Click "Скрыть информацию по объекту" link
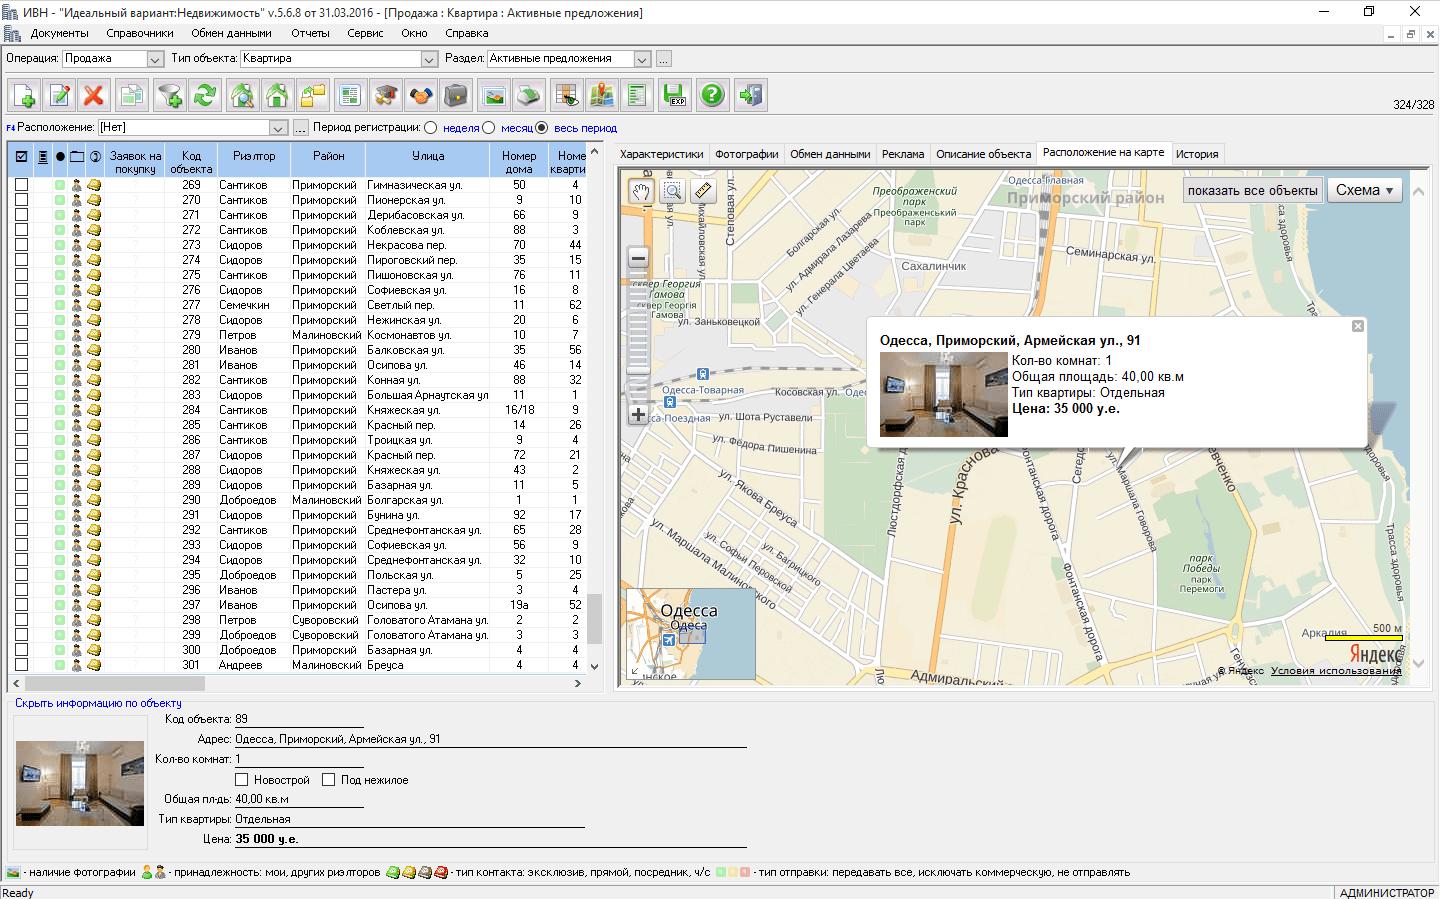The height and width of the screenshot is (899, 1440). pyautogui.click(x=98, y=703)
